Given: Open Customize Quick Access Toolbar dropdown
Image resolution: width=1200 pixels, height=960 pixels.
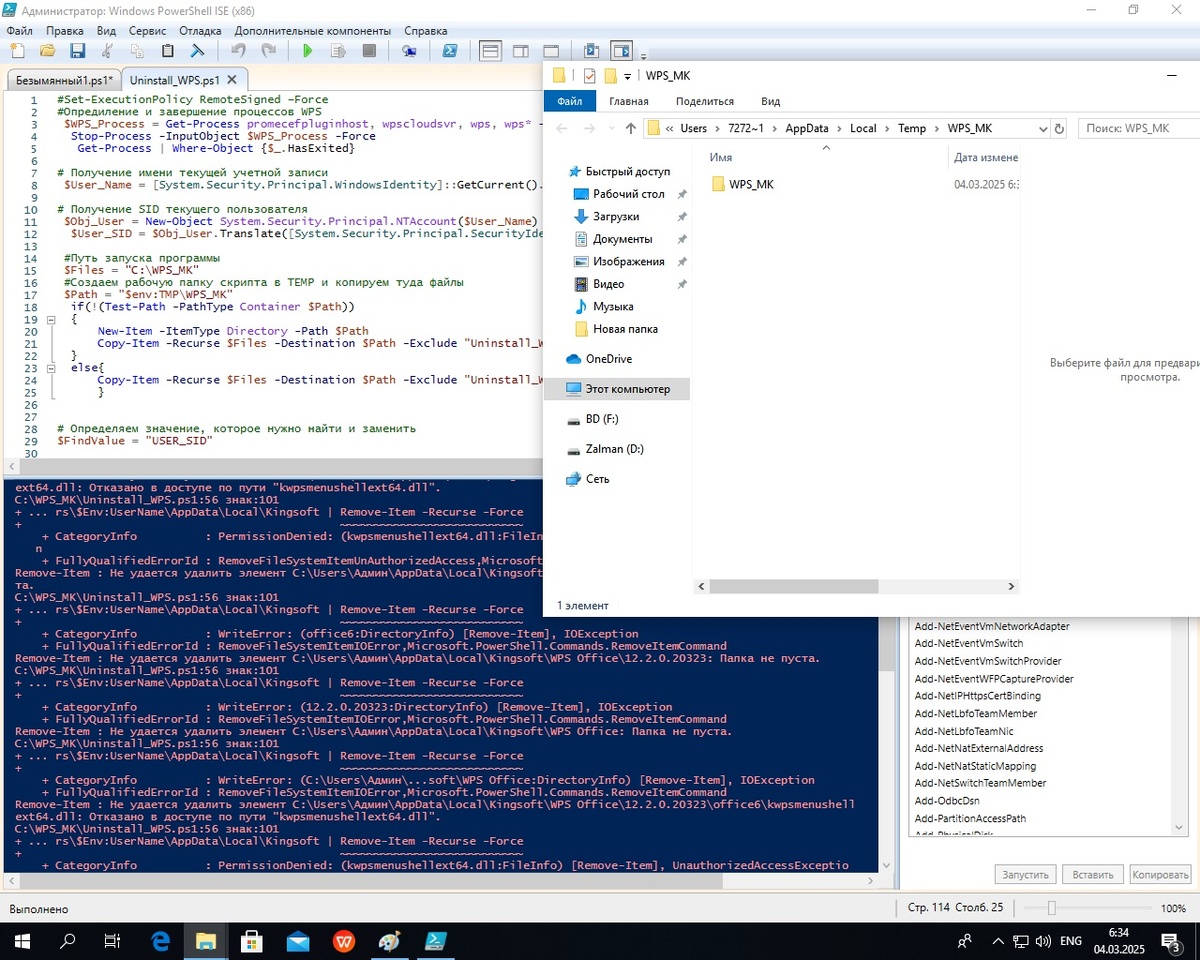Looking at the screenshot, I should pos(628,77).
